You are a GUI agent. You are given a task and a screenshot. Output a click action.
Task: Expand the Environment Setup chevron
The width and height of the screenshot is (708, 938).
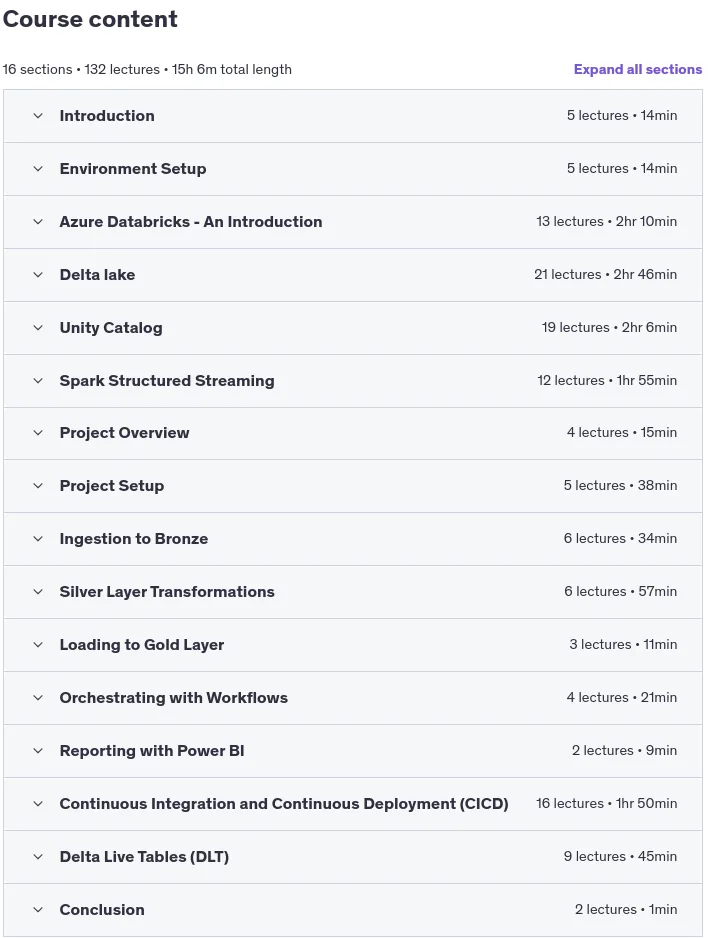tap(38, 169)
